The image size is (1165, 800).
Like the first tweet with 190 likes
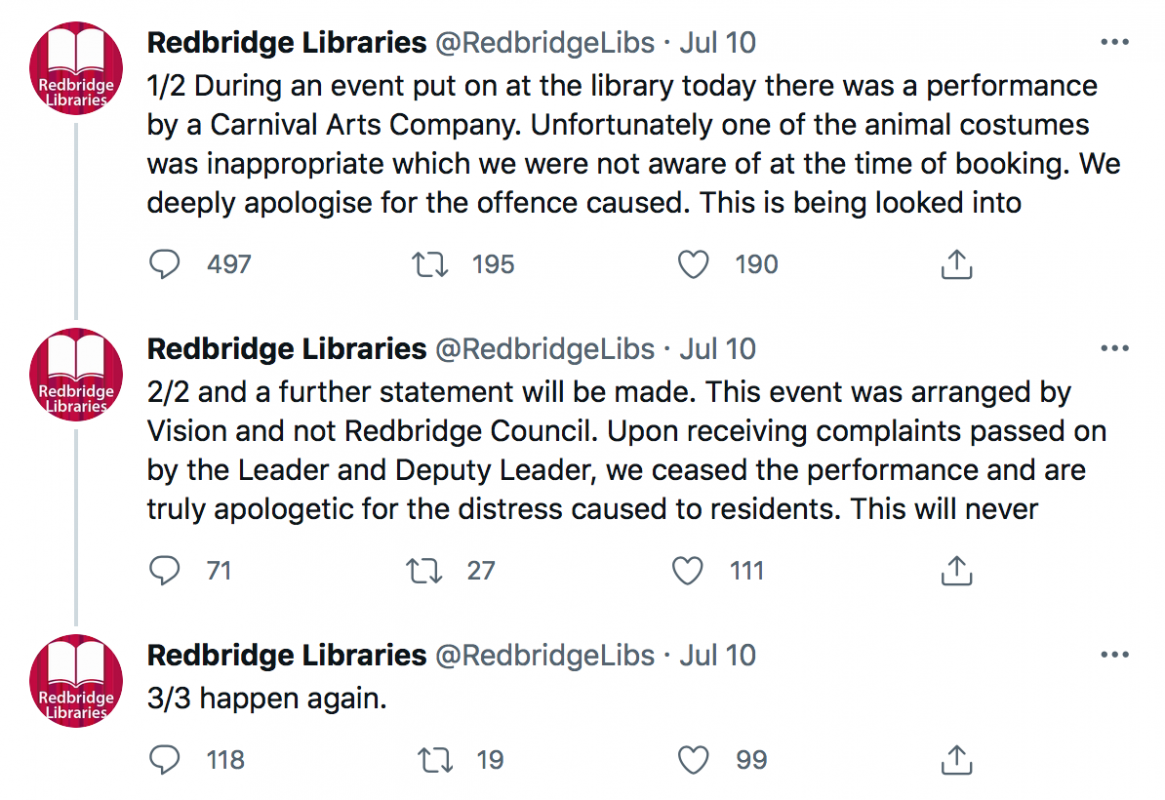pyautogui.click(x=693, y=264)
